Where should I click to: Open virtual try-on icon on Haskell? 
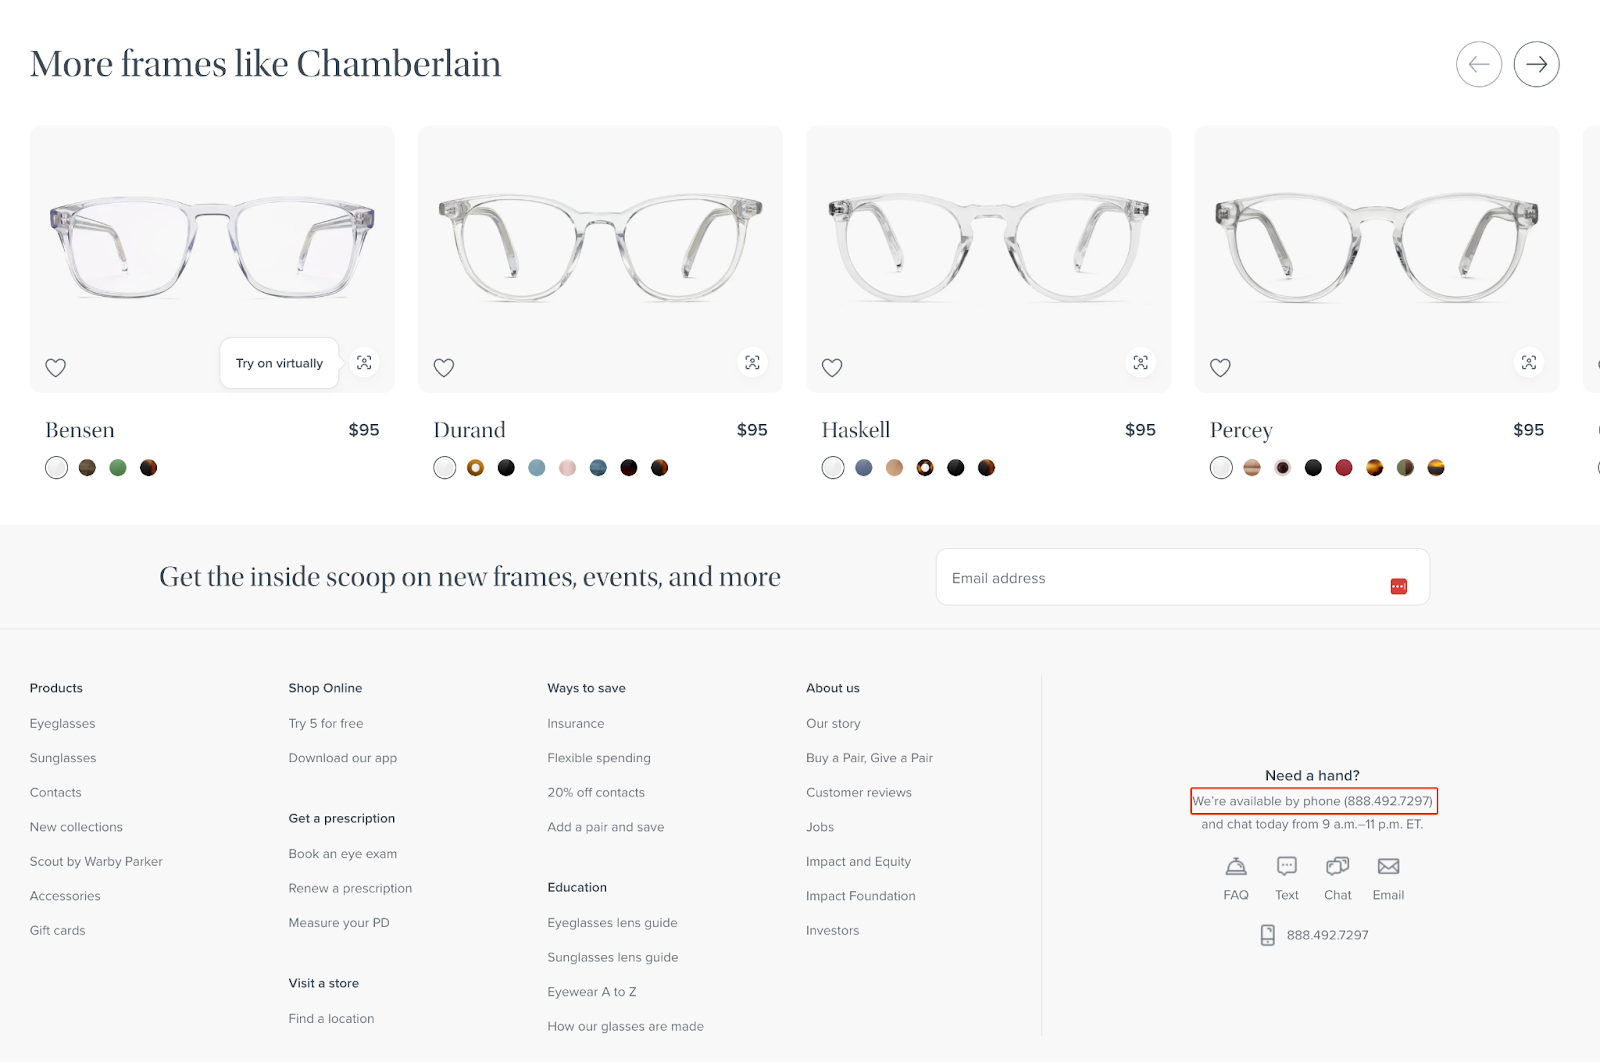tap(1140, 362)
